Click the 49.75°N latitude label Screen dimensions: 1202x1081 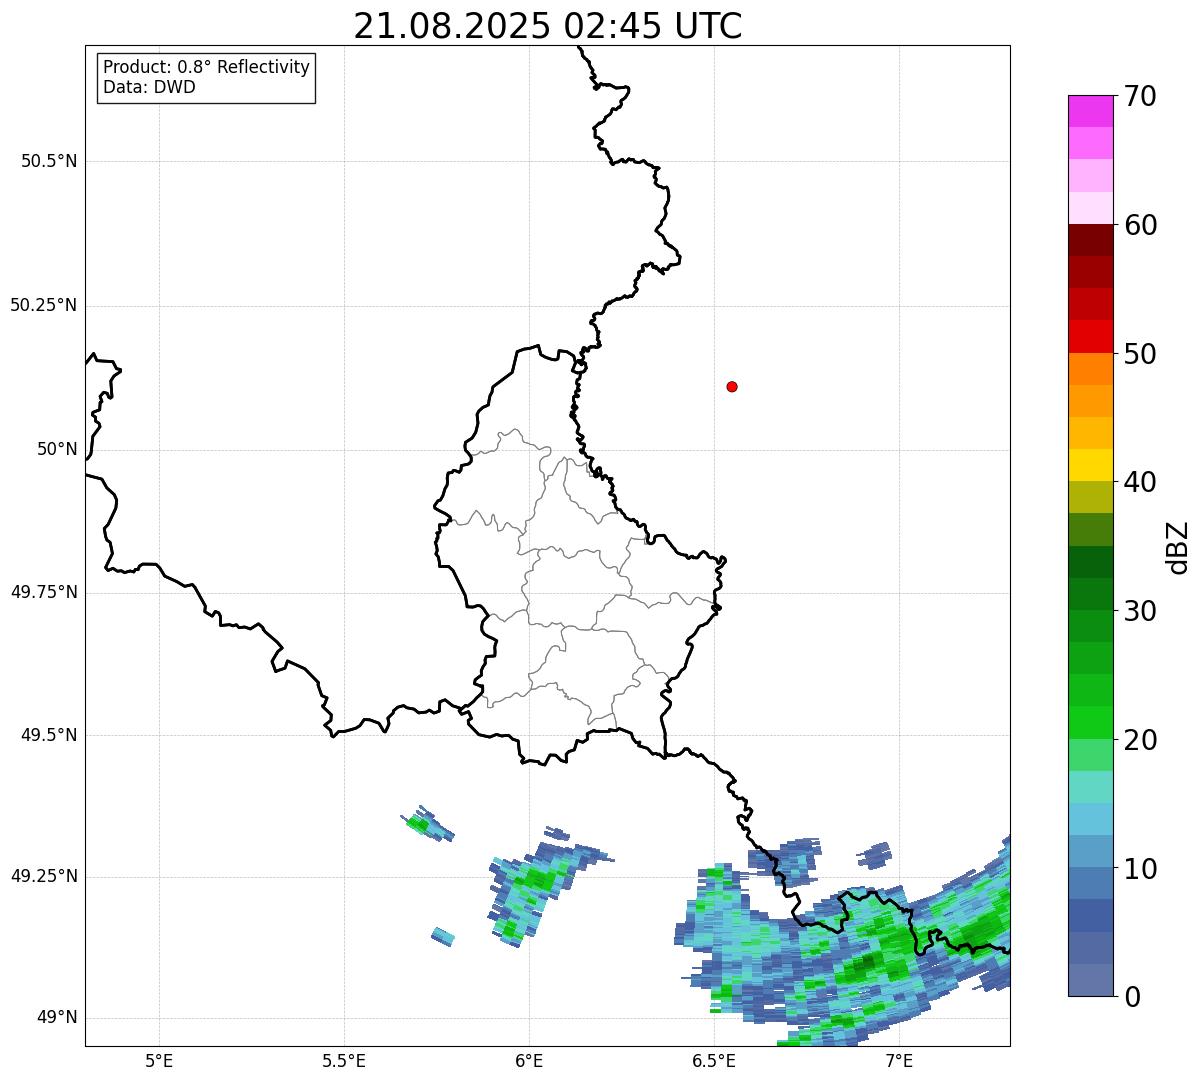[44, 592]
